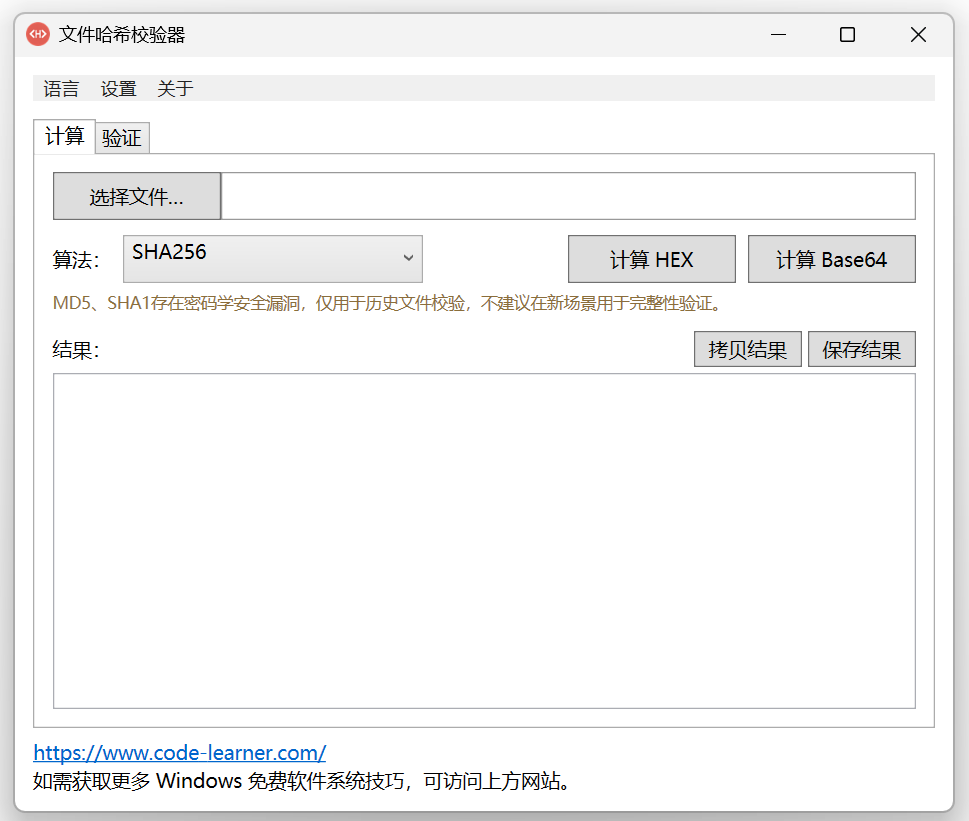Click inside the results text area

coord(484,541)
